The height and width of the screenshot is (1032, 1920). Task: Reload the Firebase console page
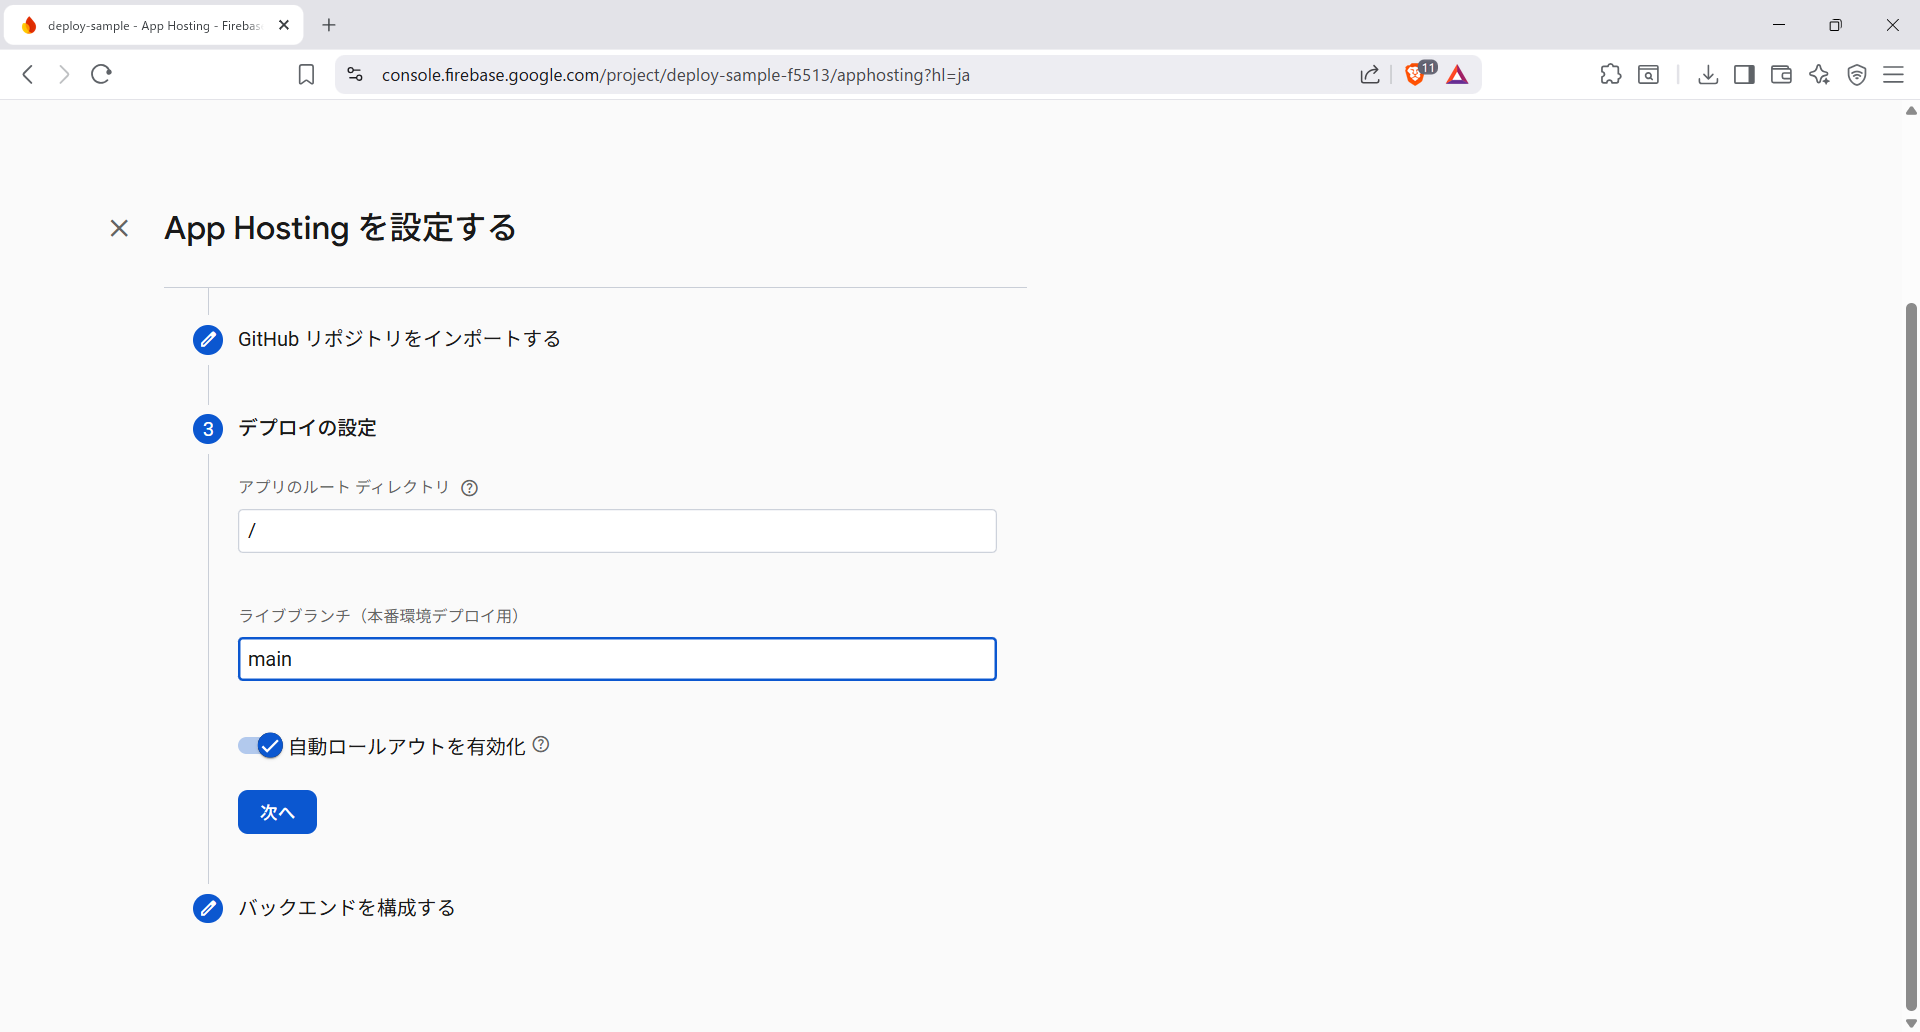click(x=101, y=74)
